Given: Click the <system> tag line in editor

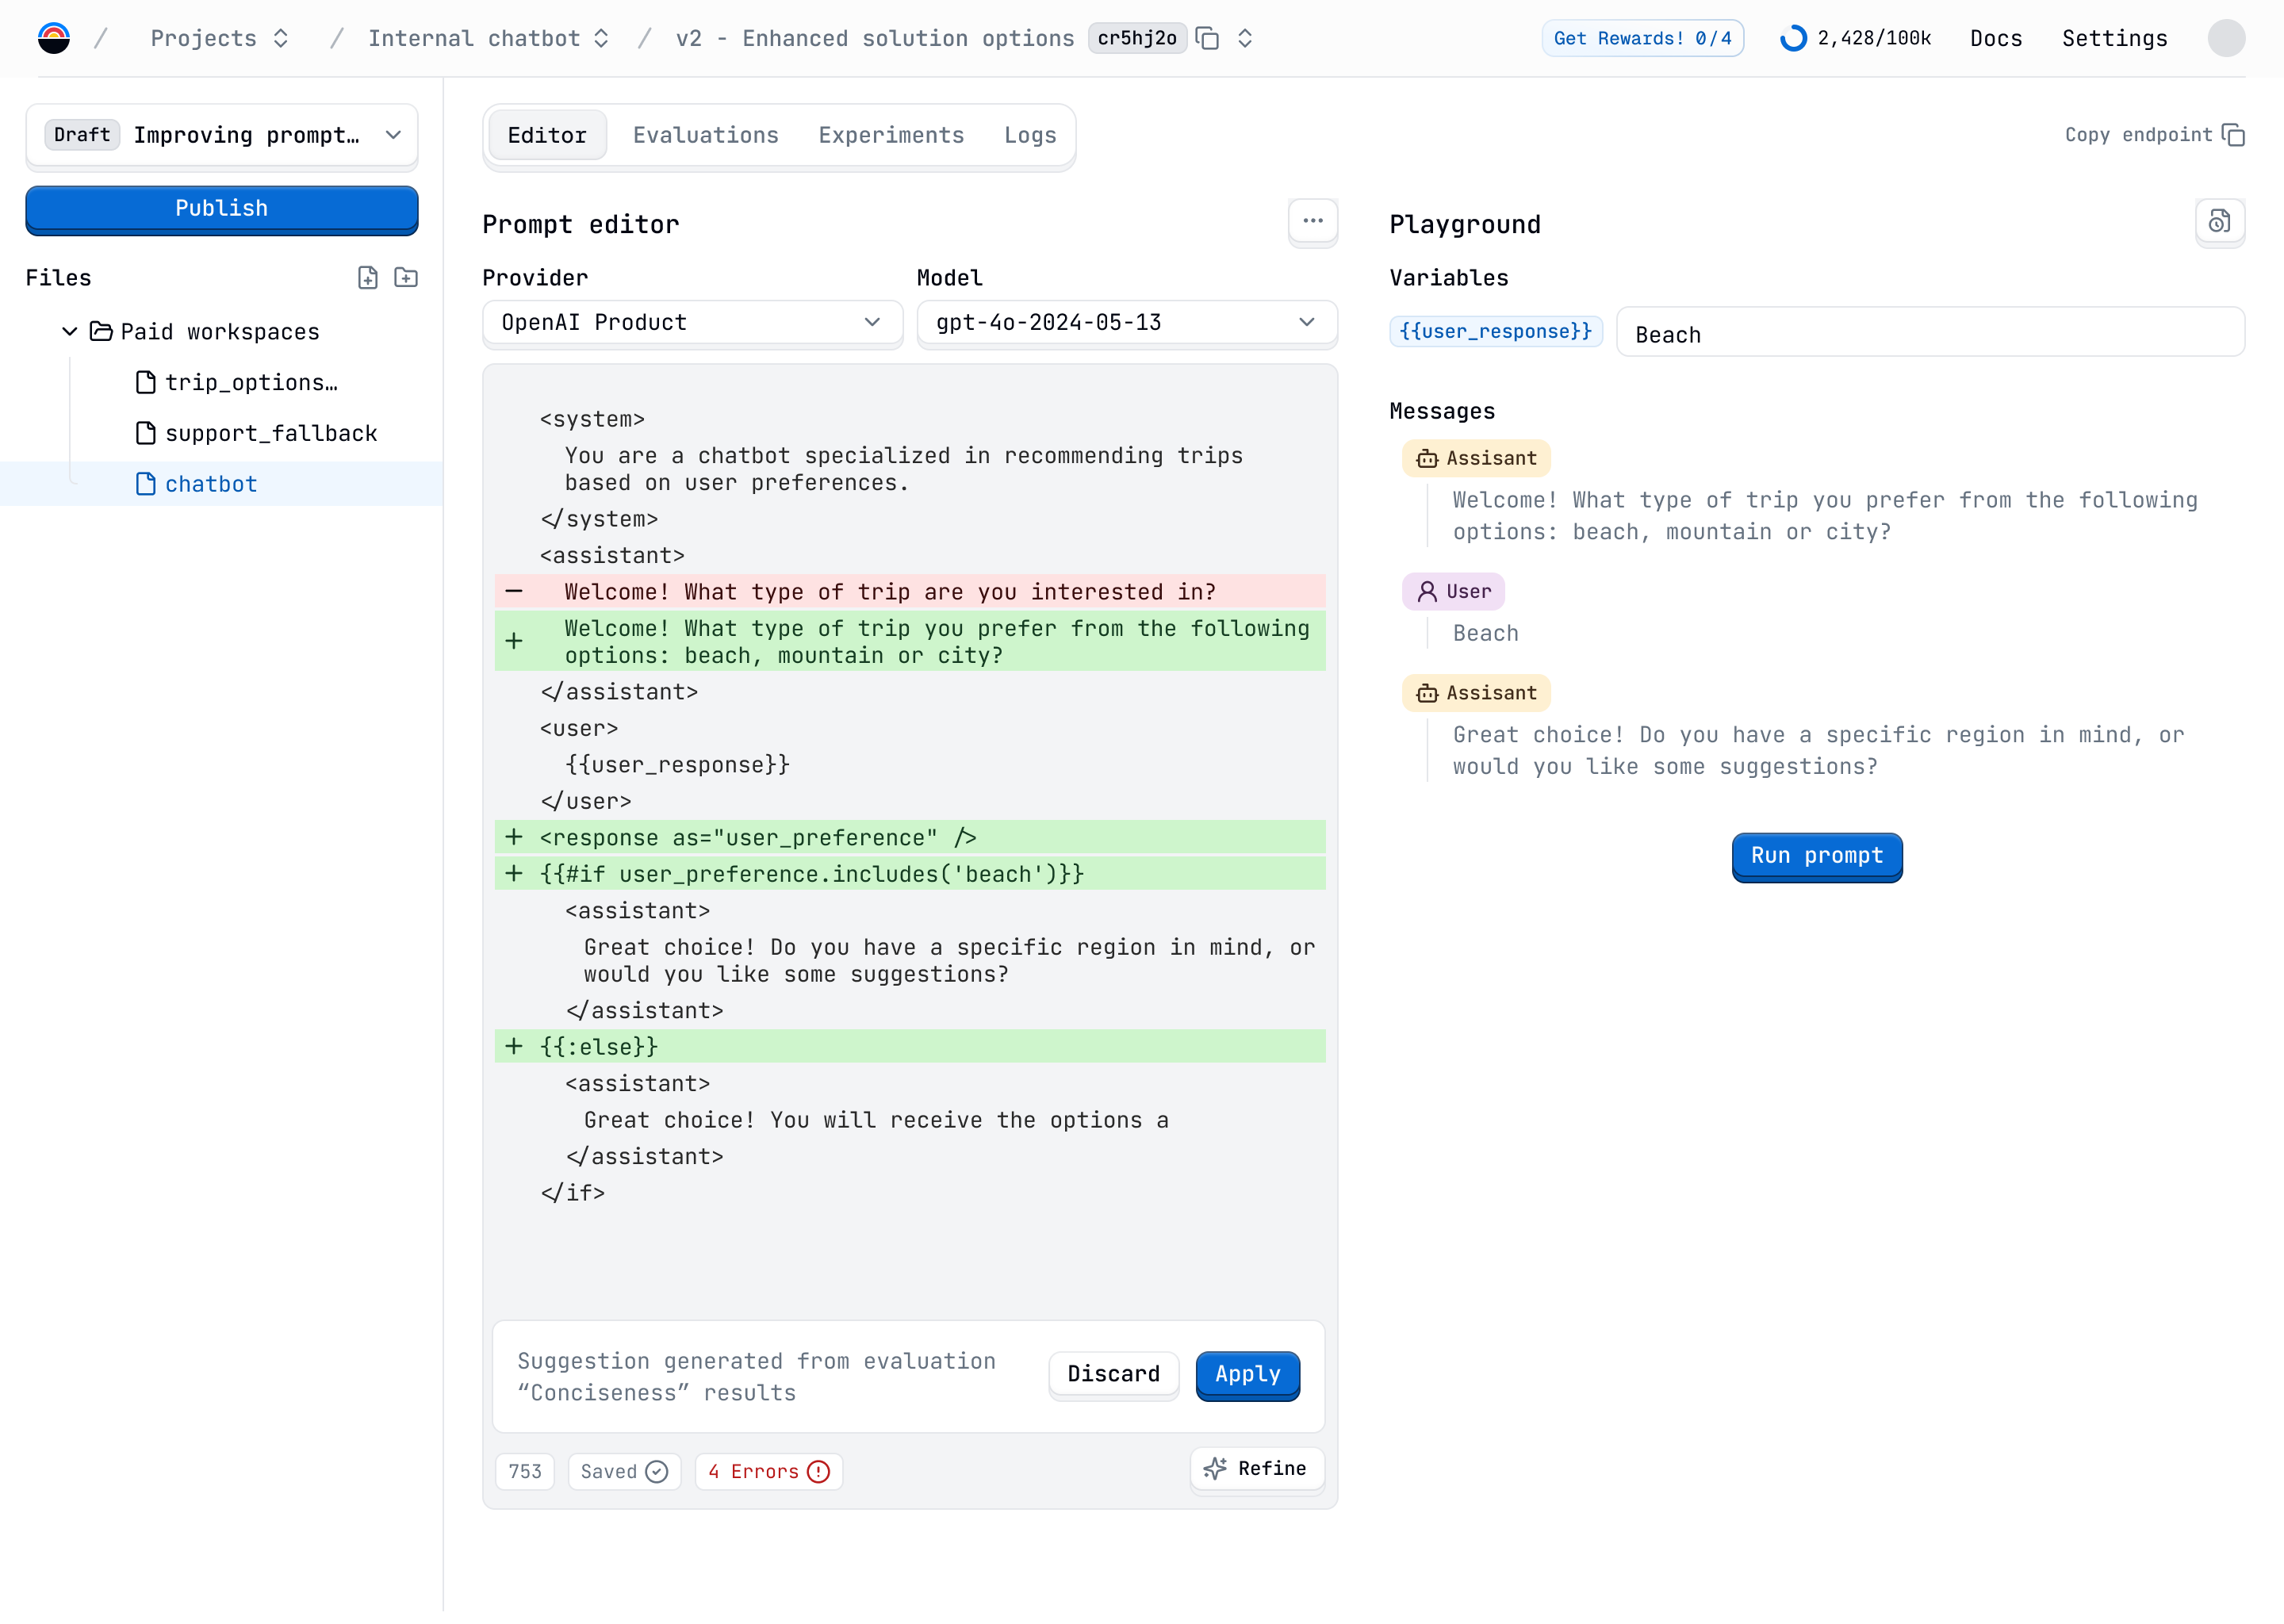Looking at the screenshot, I should coord(592,420).
